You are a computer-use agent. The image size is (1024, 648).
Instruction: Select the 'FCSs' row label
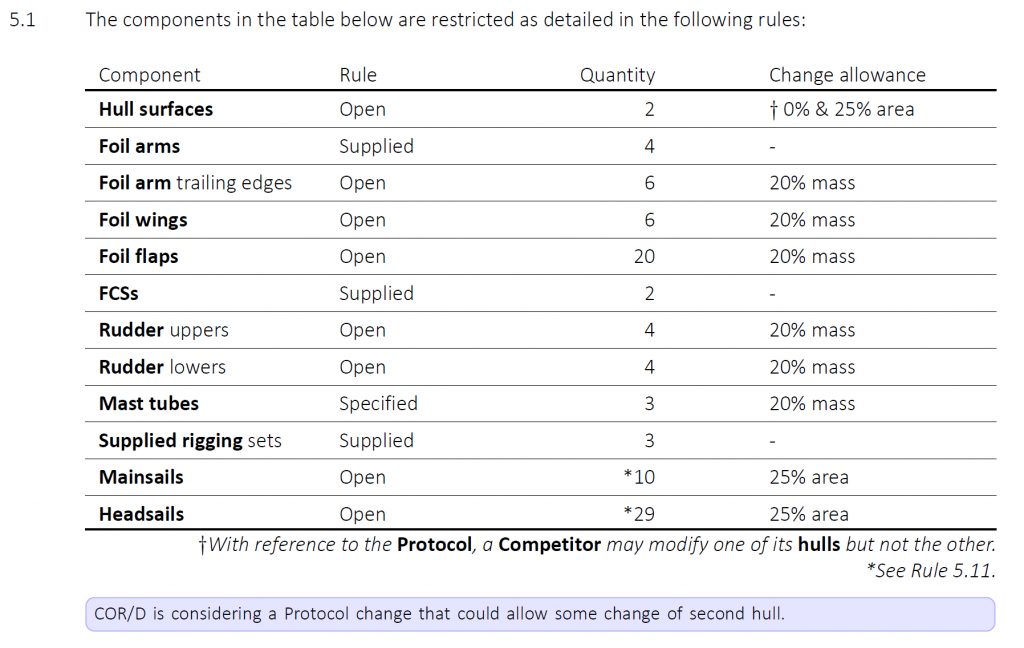[118, 293]
